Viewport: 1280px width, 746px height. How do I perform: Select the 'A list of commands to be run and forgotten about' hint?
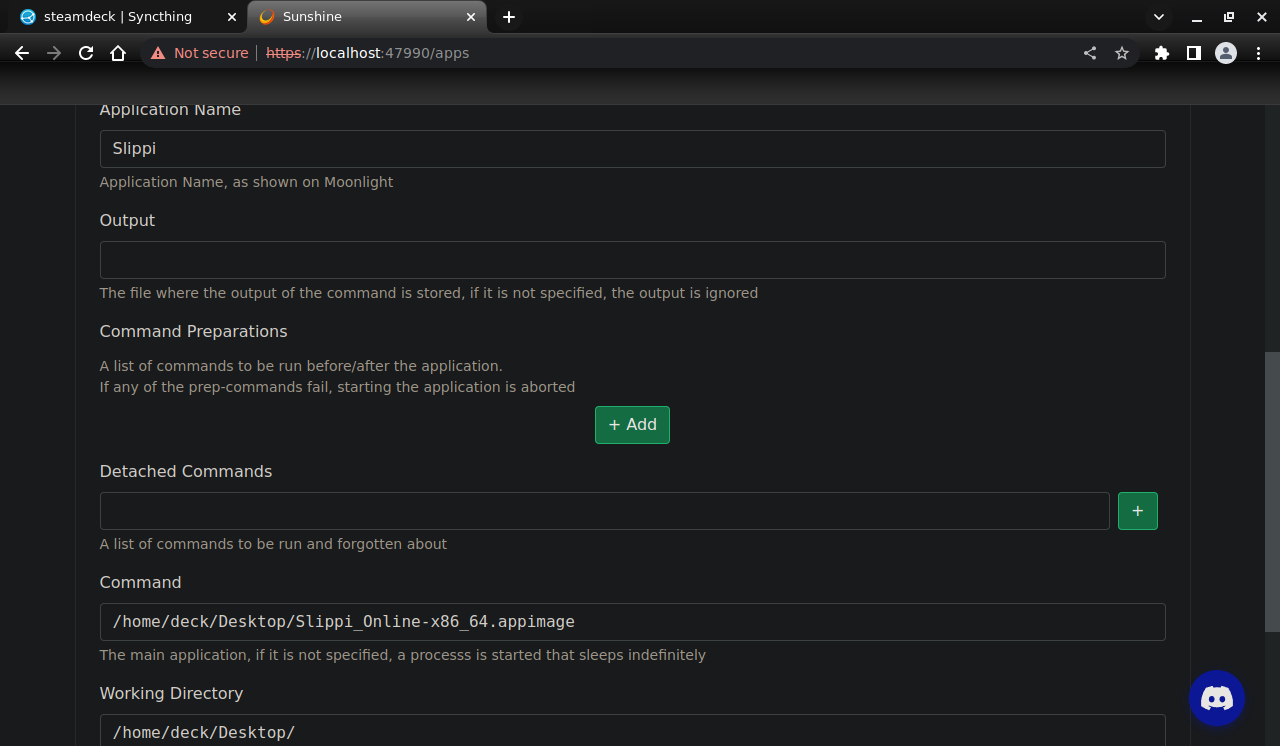pyautogui.click(x=273, y=544)
